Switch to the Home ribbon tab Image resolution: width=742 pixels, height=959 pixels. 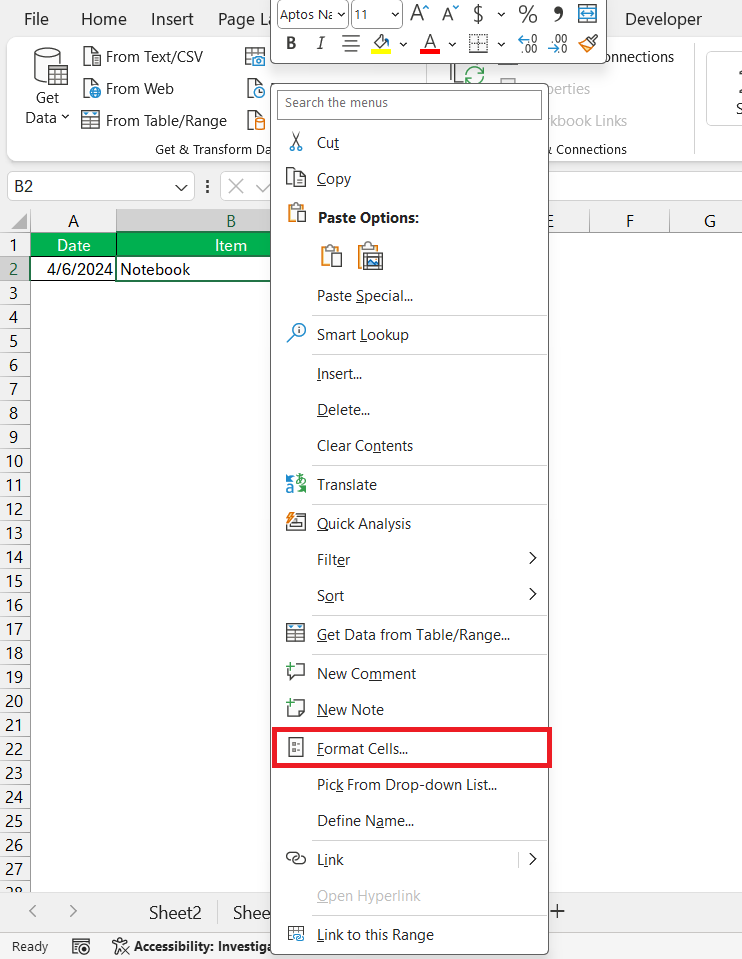pos(103,19)
